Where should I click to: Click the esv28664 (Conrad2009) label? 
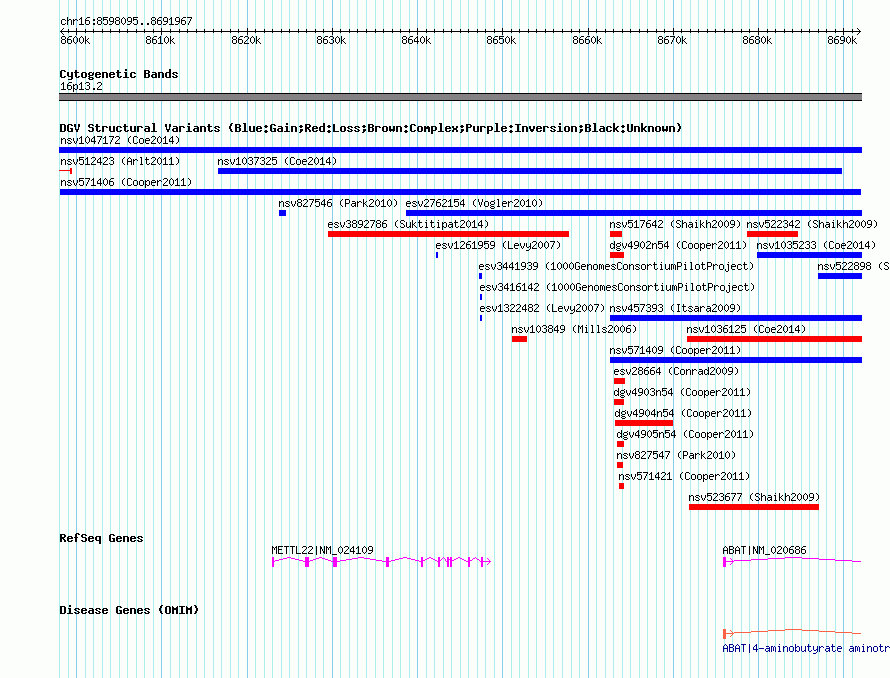[676, 371]
